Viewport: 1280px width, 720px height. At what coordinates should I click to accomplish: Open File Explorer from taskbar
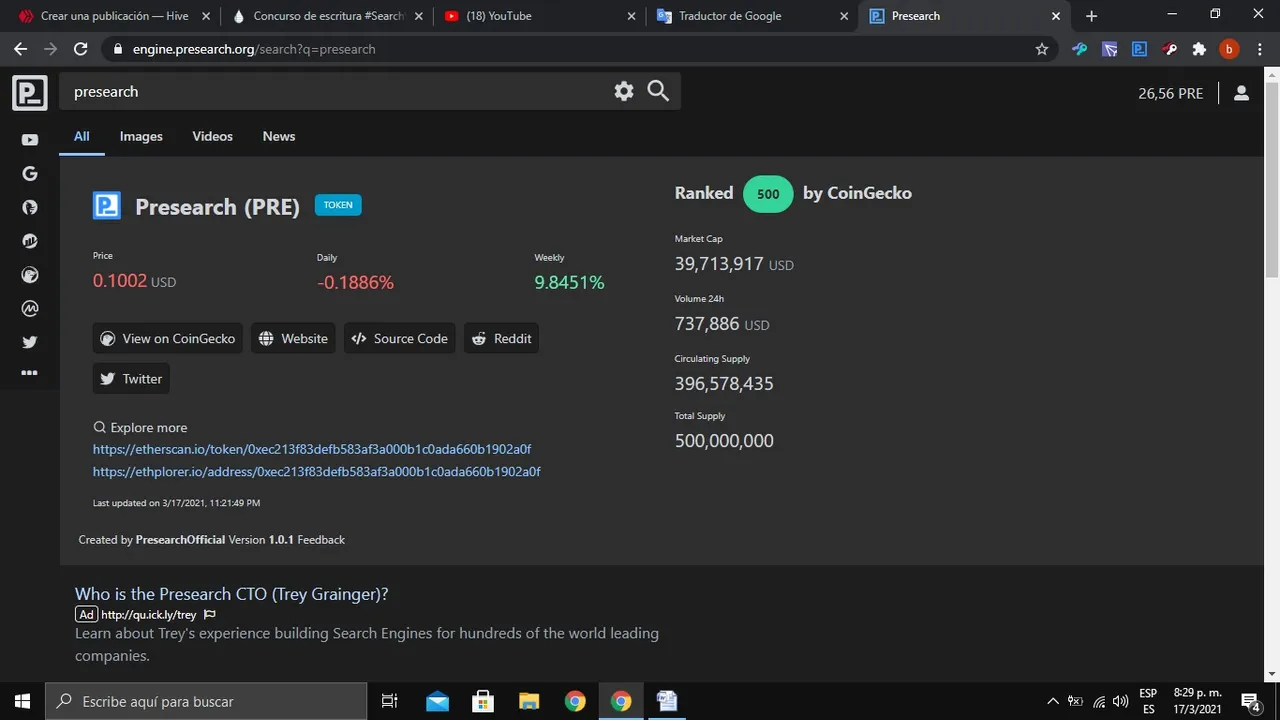pos(529,701)
